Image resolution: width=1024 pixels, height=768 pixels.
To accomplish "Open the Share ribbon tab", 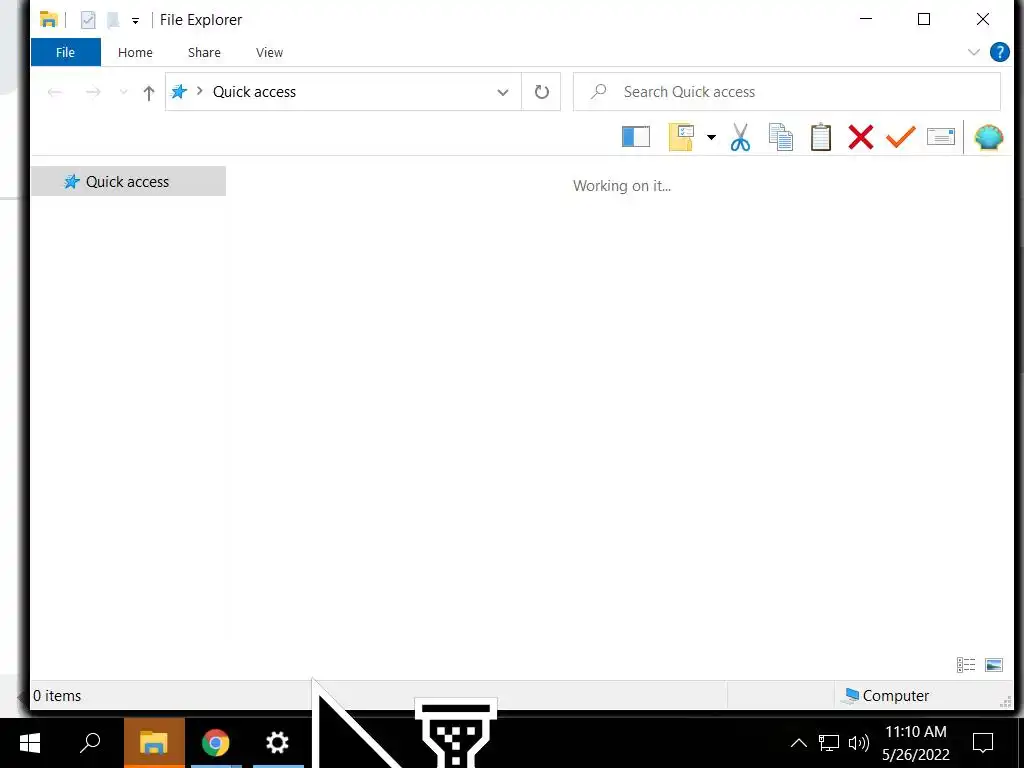I will click(204, 52).
